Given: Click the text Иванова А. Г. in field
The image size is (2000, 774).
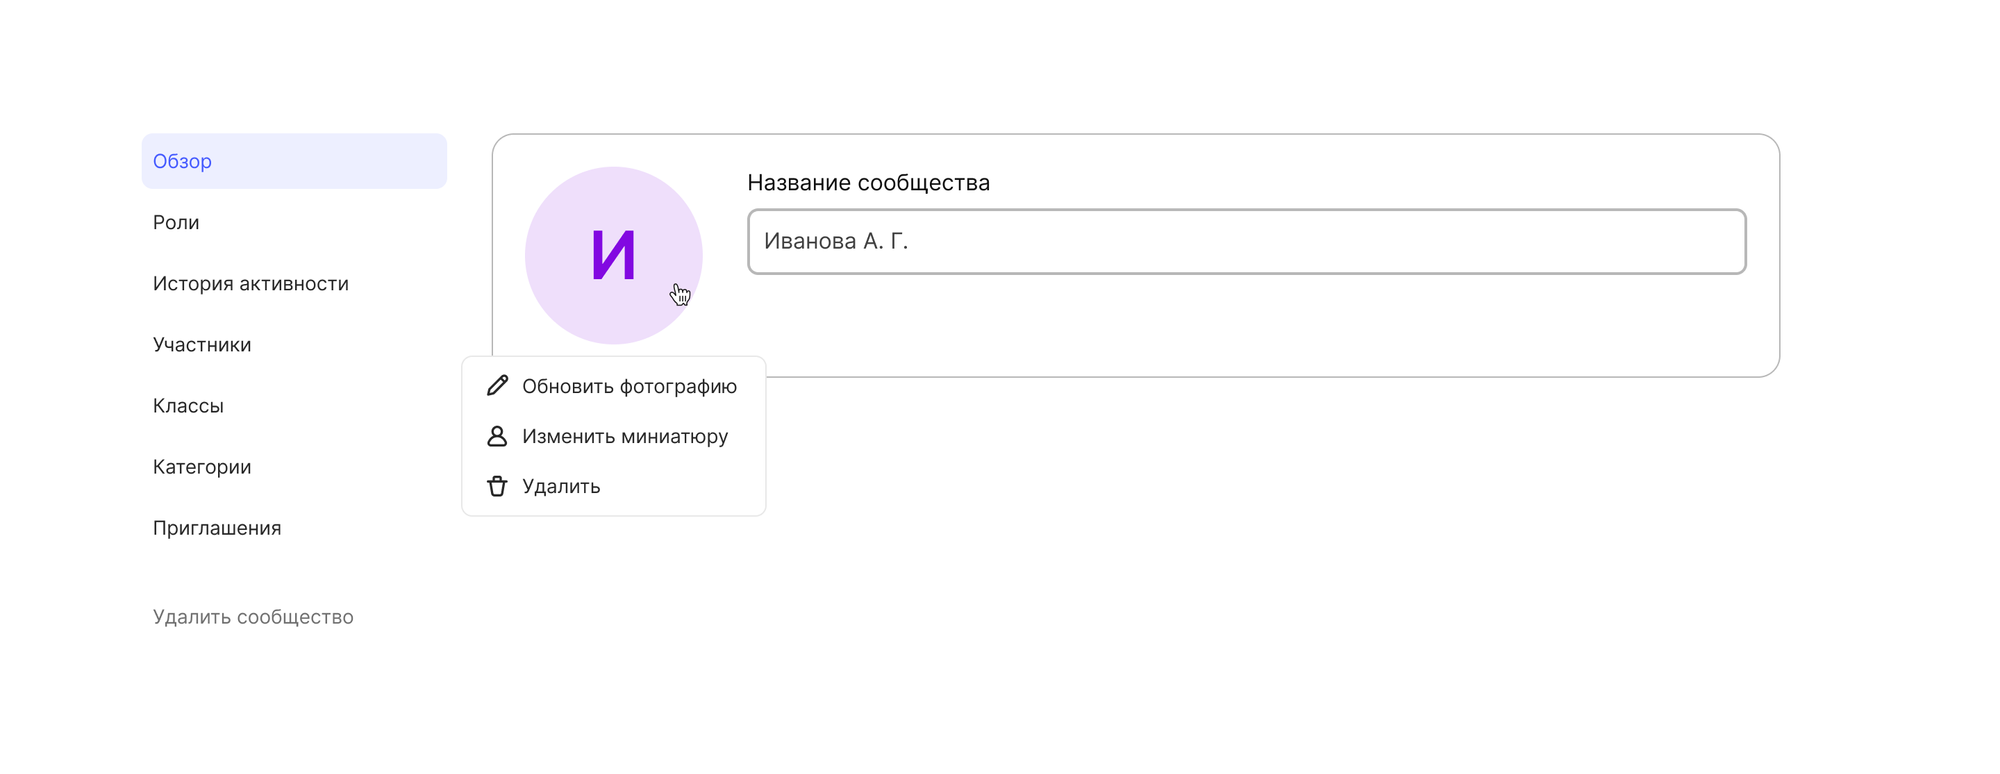Looking at the screenshot, I should [x=836, y=241].
